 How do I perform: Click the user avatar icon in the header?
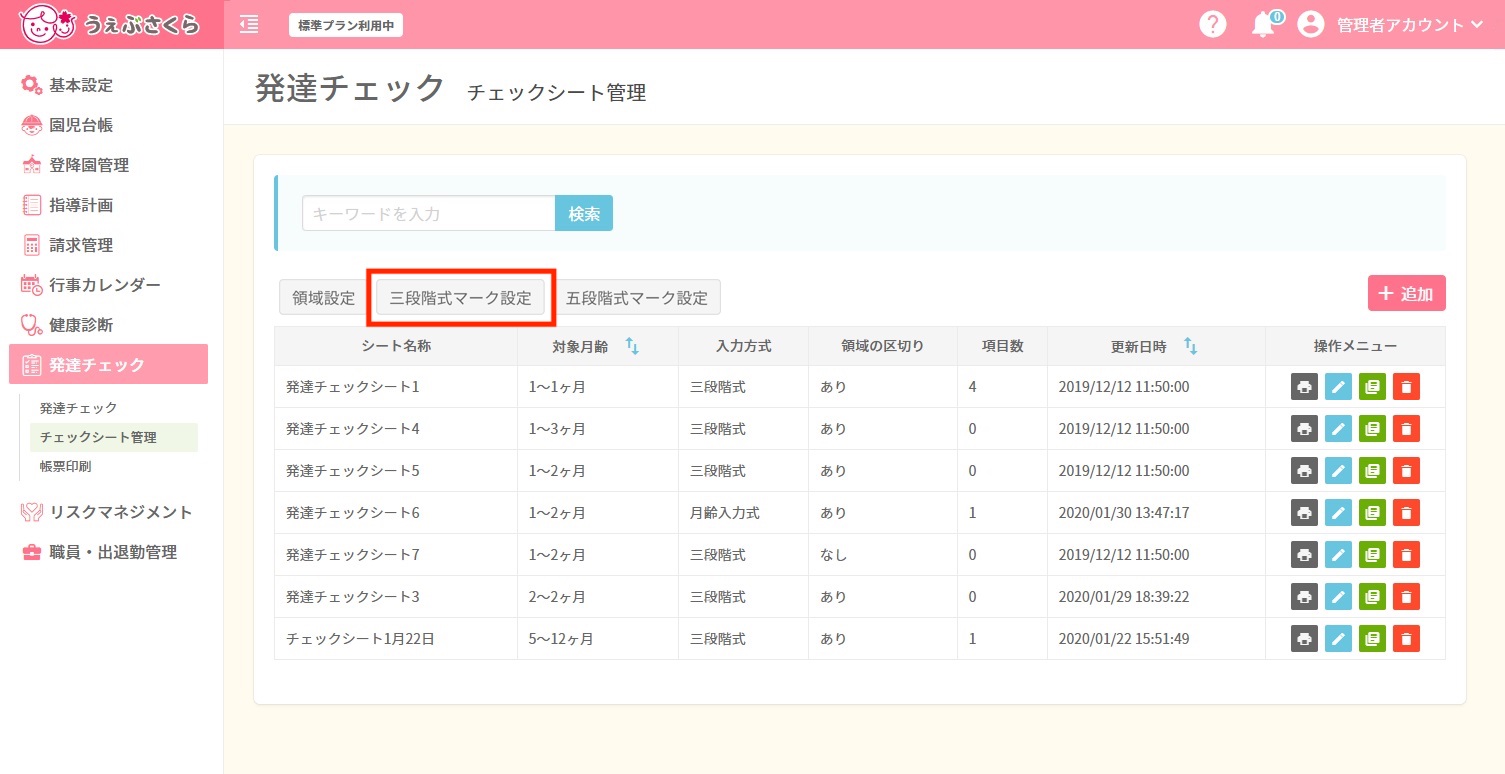click(1311, 25)
